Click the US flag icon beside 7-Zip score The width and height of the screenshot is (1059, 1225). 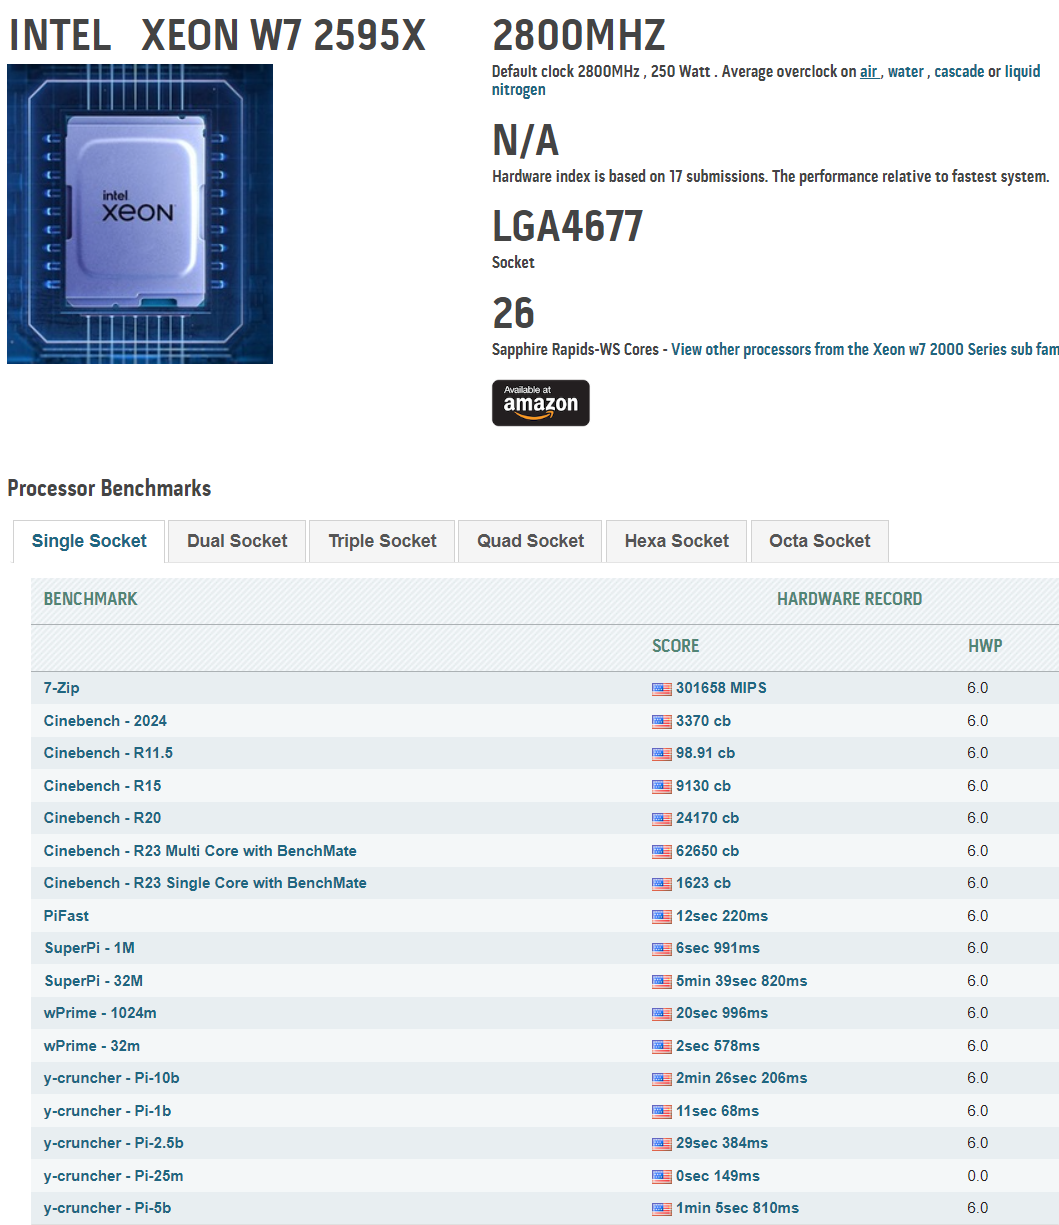pyautogui.click(x=662, y=689)
